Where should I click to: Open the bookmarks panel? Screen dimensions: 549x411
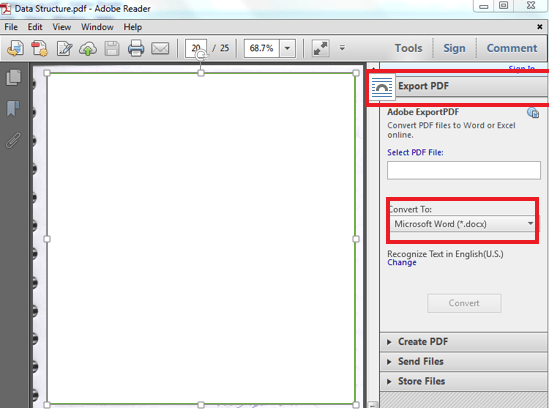13,108
